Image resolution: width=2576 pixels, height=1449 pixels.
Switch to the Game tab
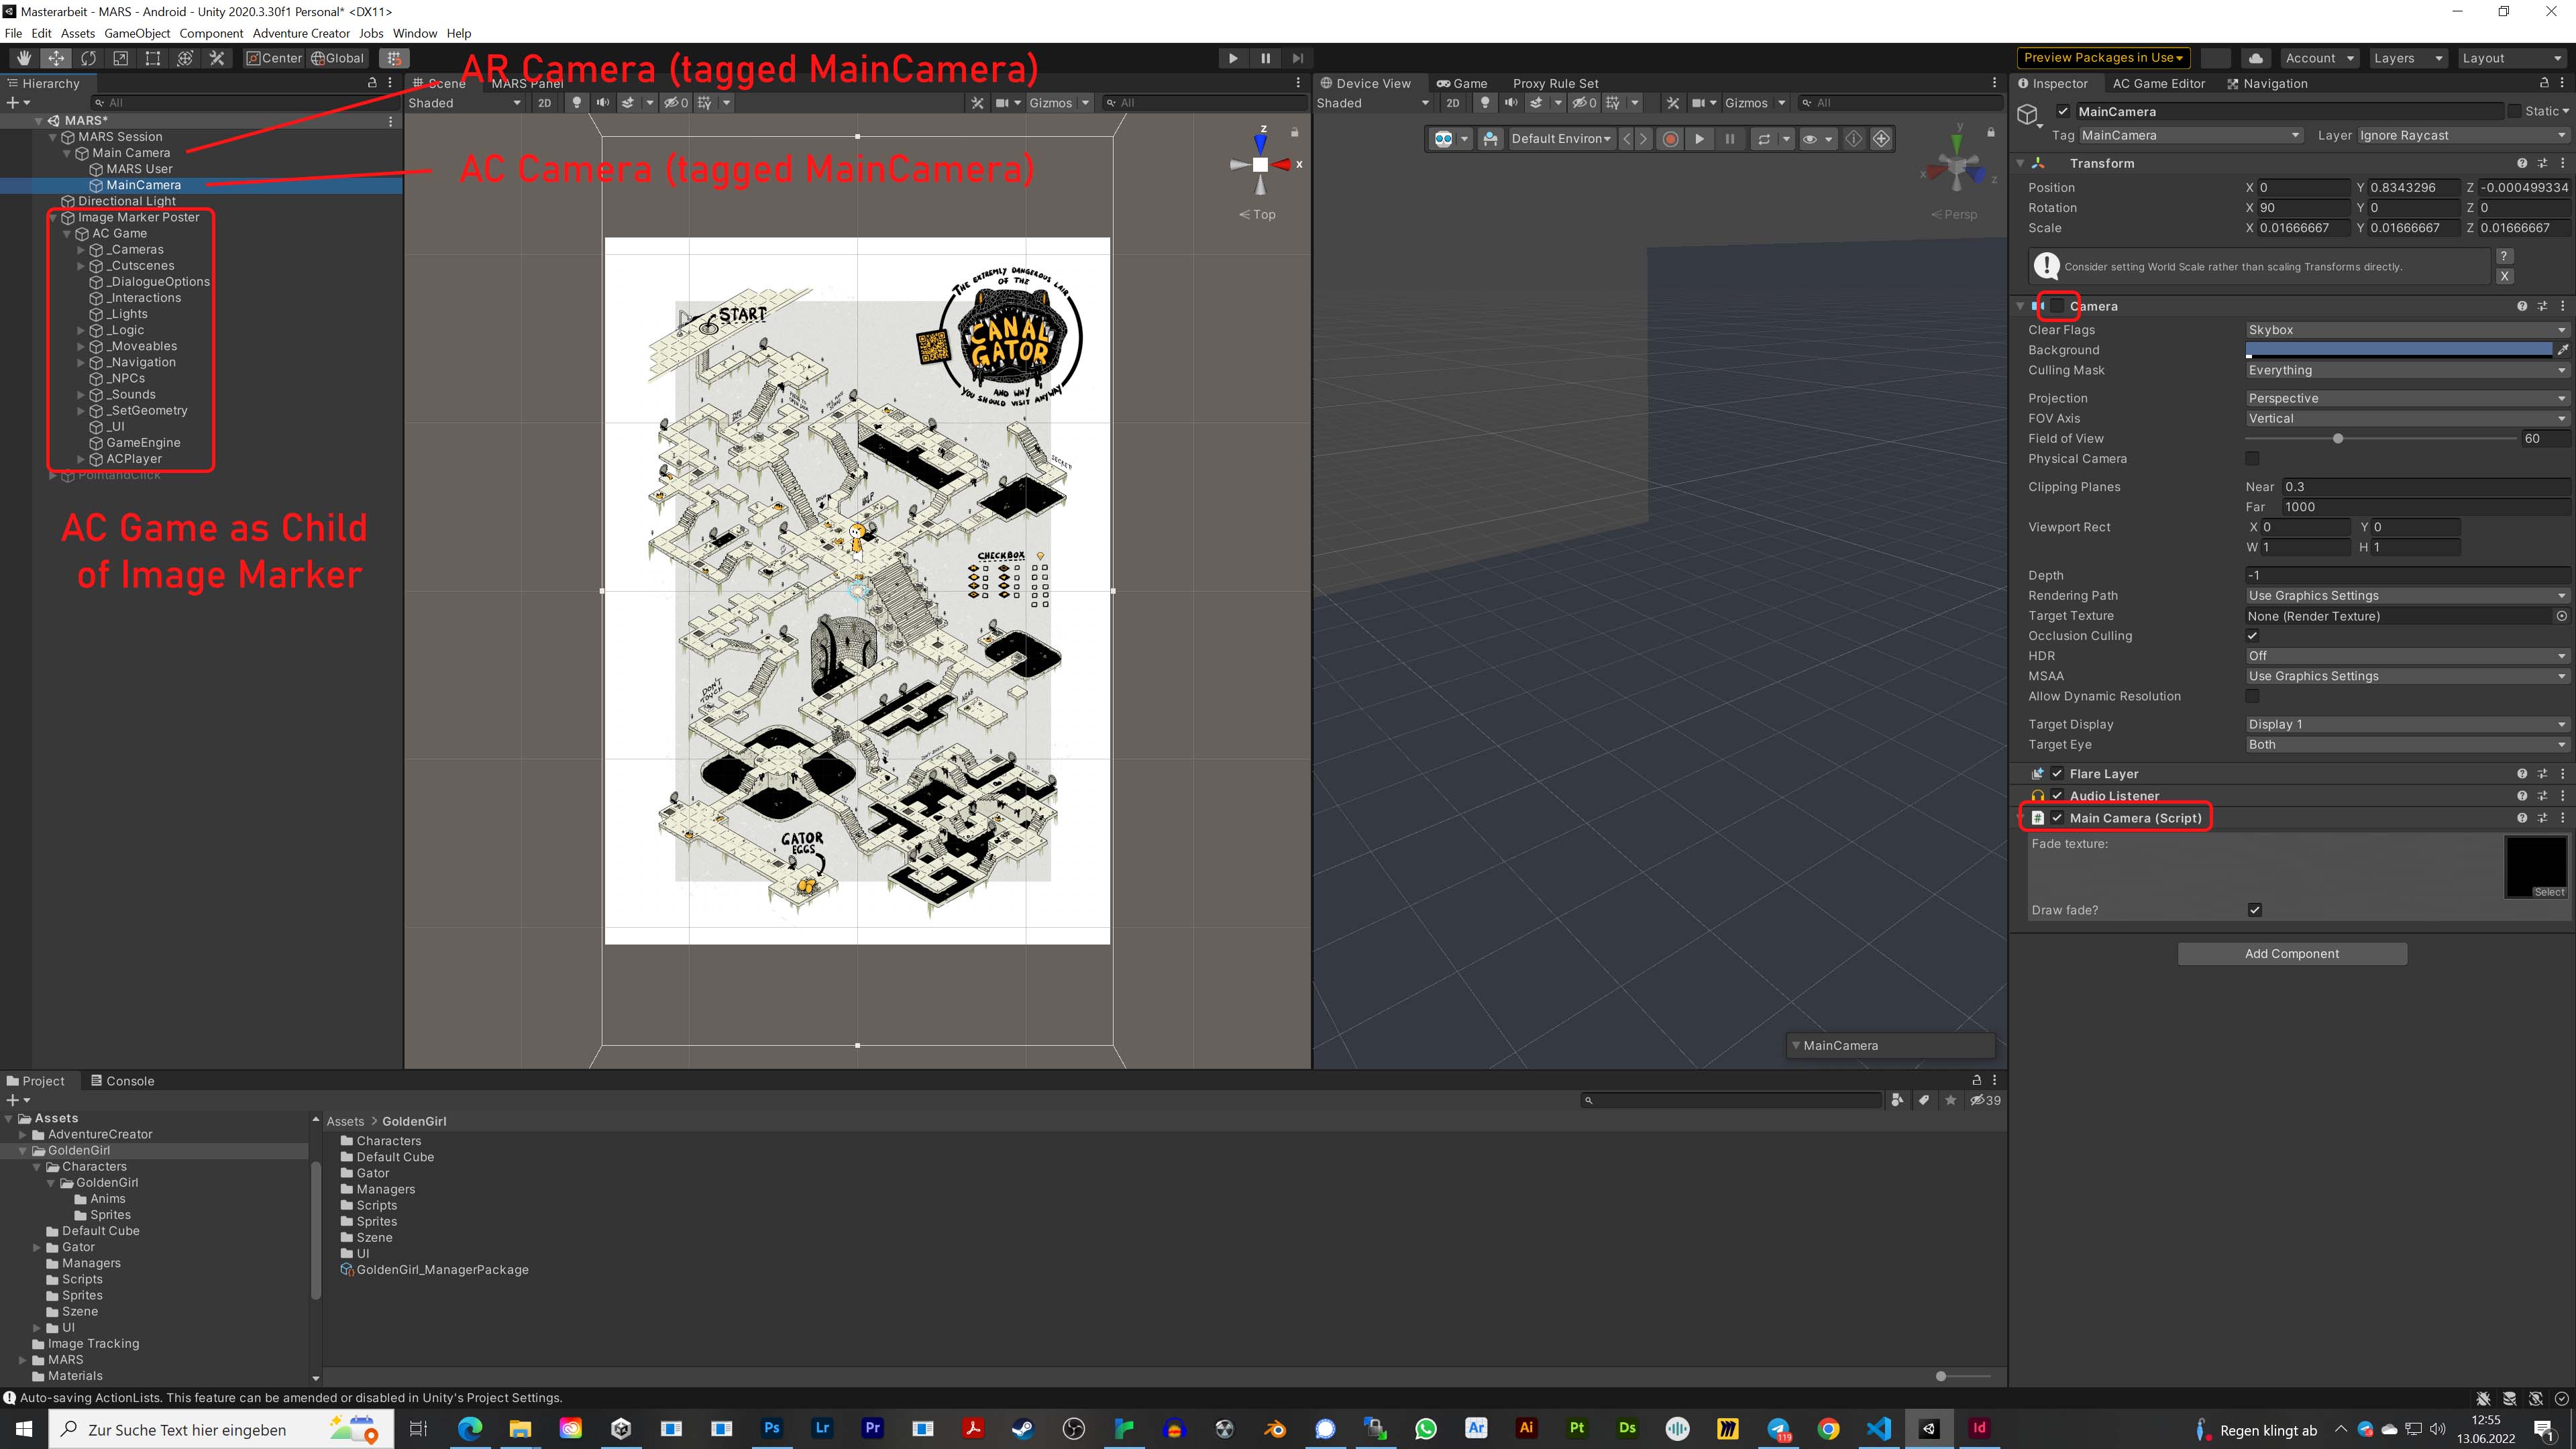tap(1461, 83)
